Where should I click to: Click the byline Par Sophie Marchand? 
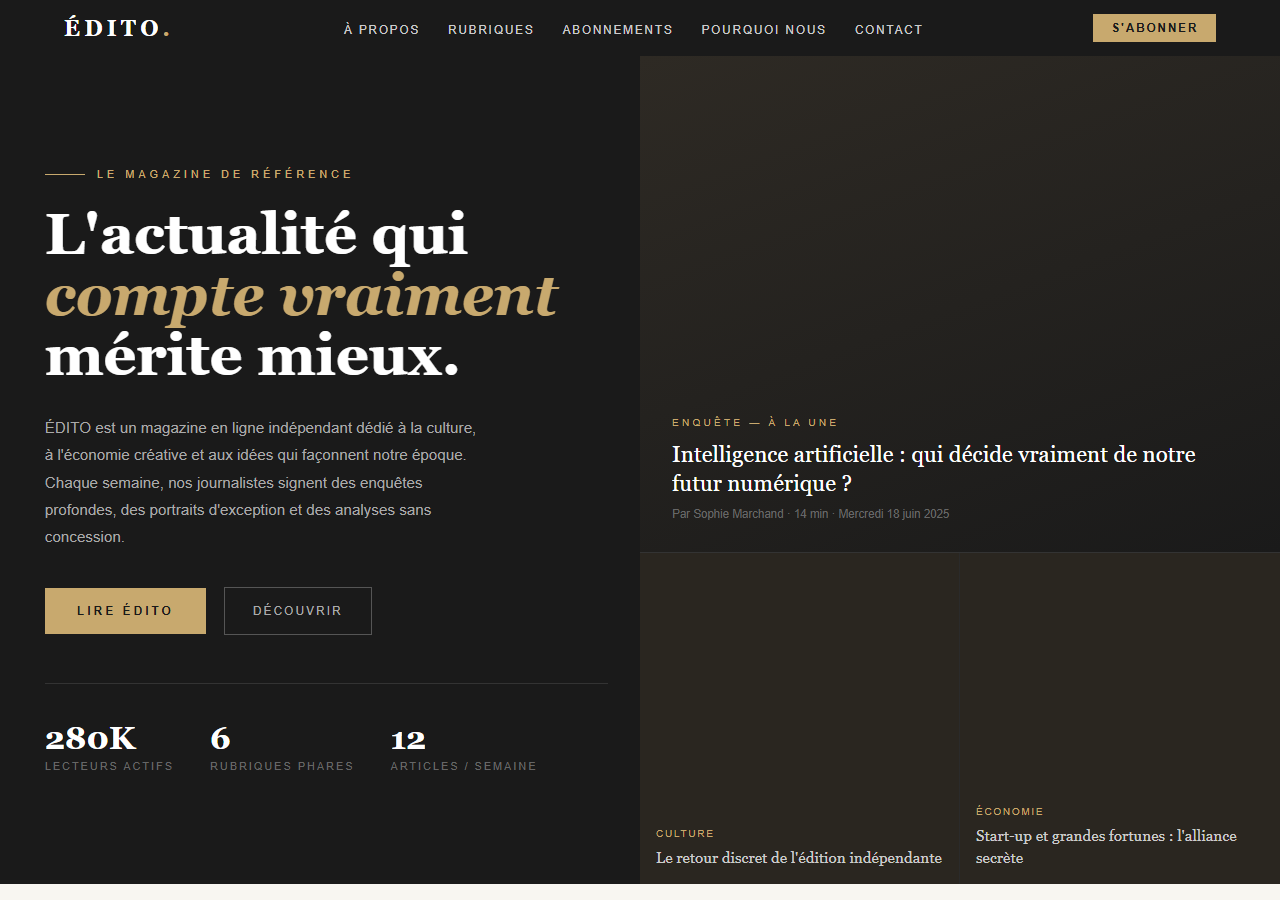[728, 514]
